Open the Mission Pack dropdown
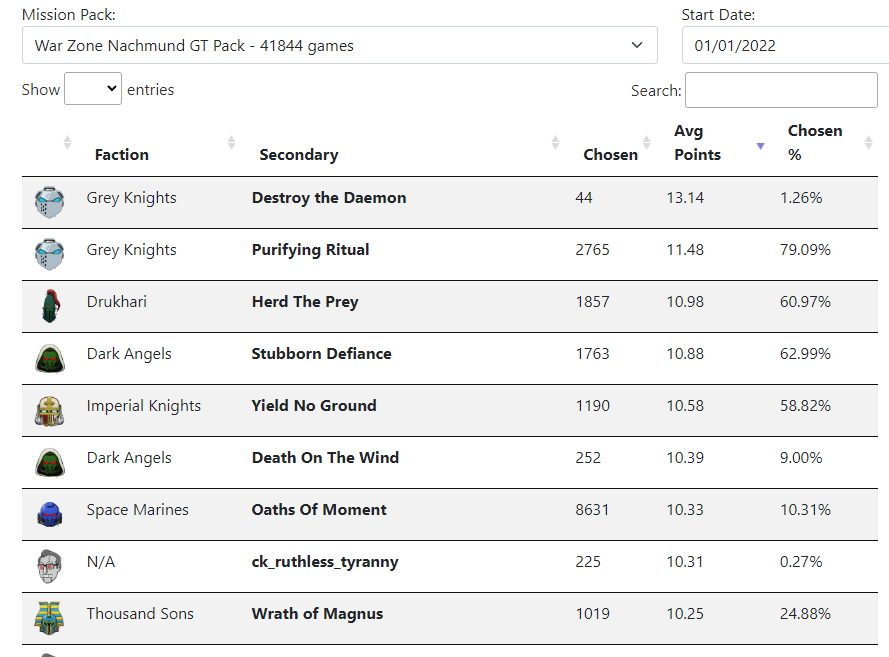 click(x=339, y=45)
